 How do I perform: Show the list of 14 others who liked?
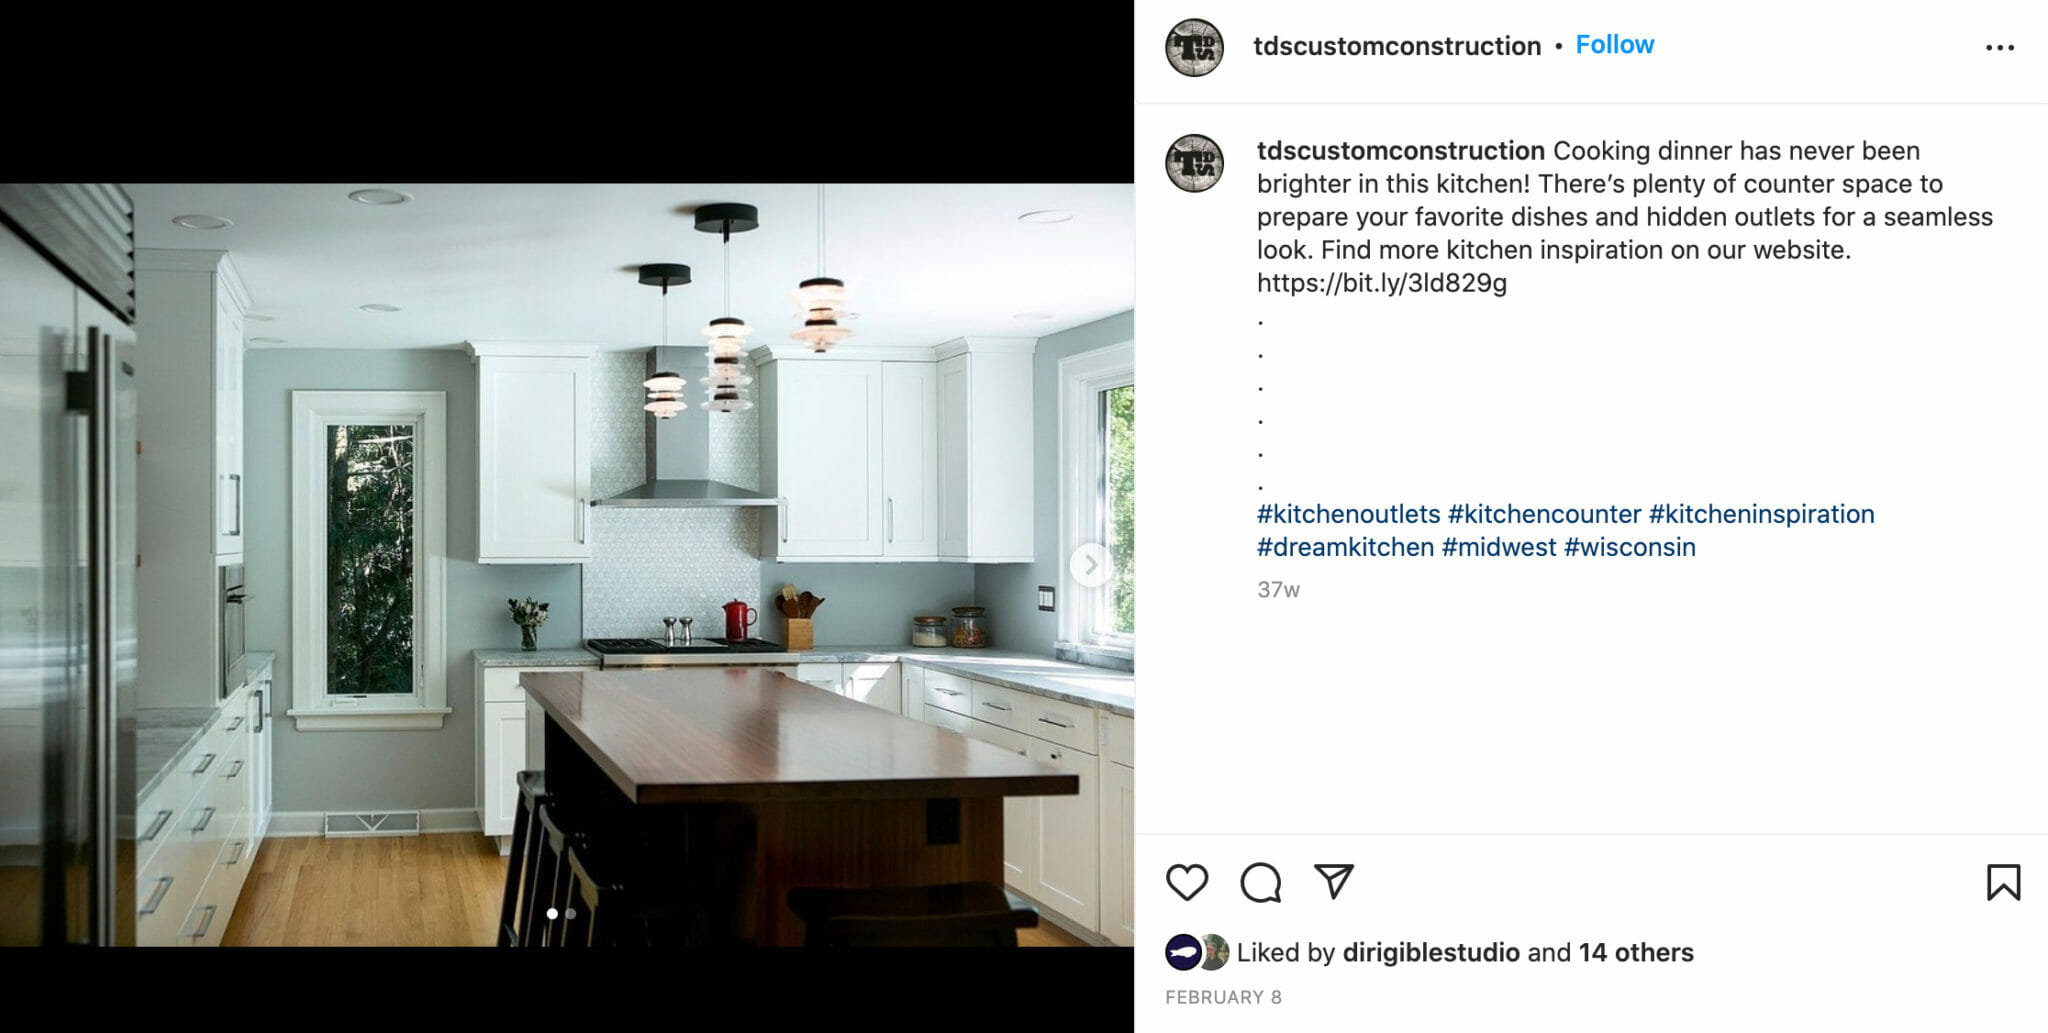pos(1636,952)
